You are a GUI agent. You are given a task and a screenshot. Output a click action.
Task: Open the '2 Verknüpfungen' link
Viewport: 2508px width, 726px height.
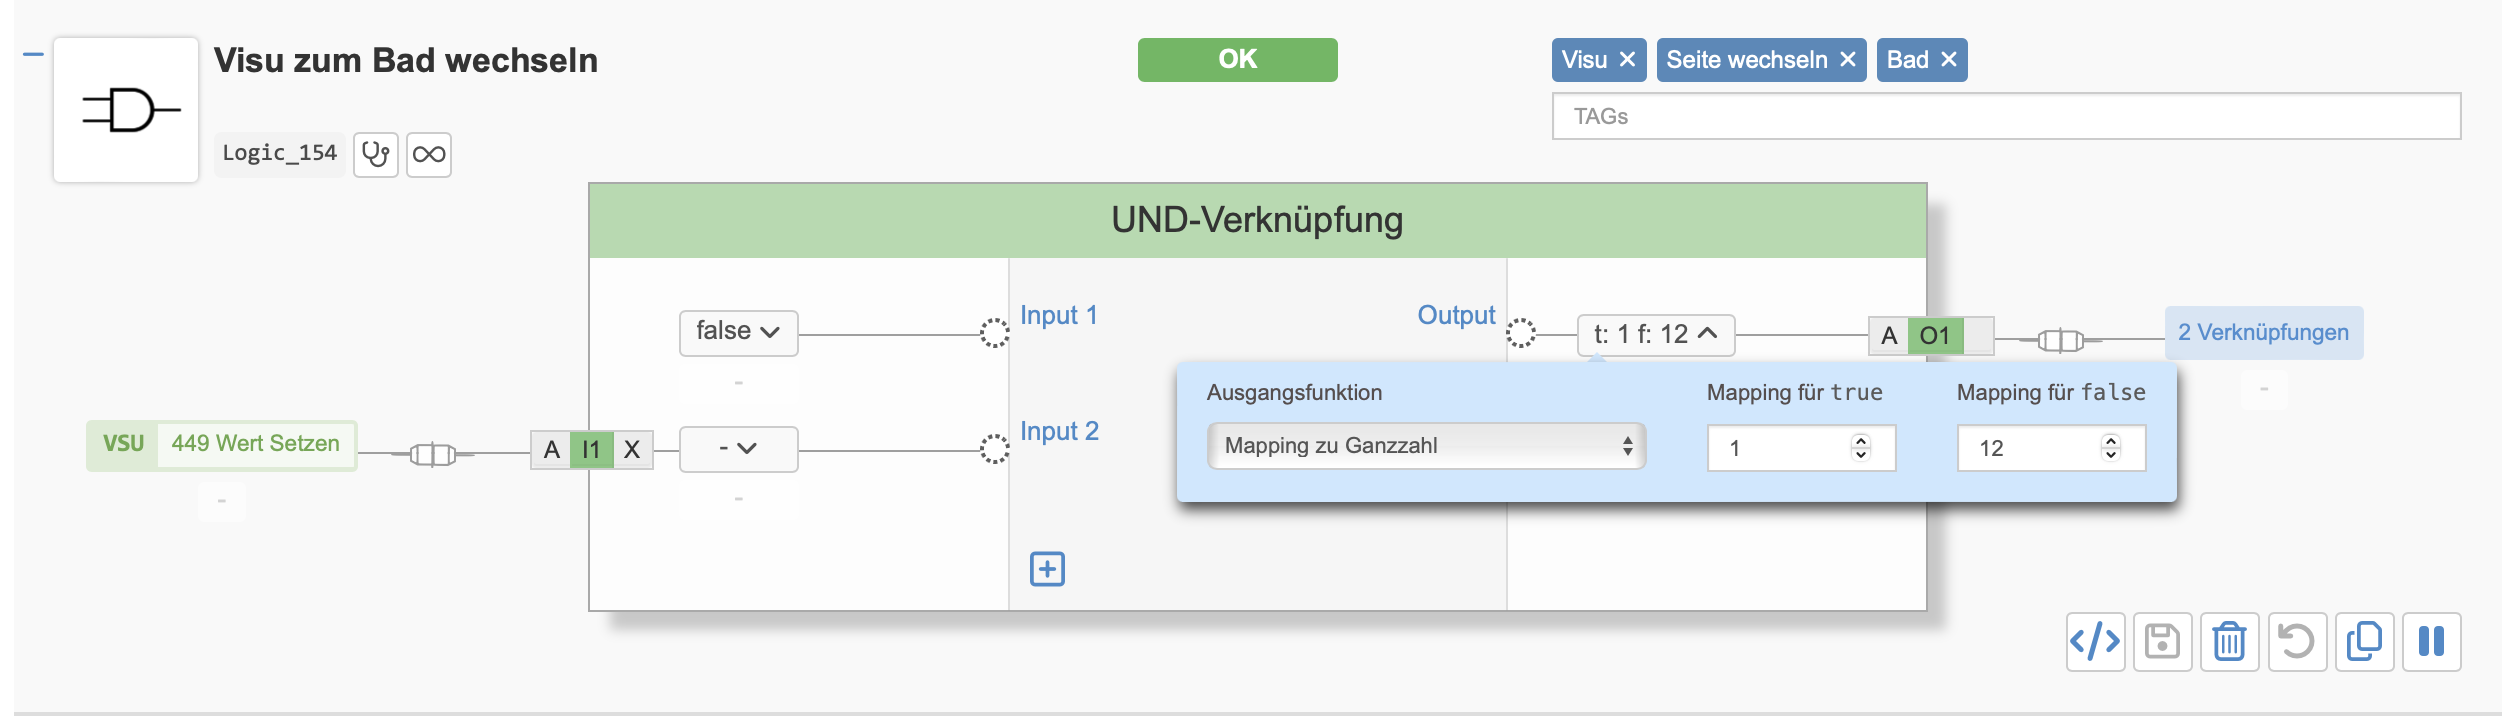click(2263, 333)
